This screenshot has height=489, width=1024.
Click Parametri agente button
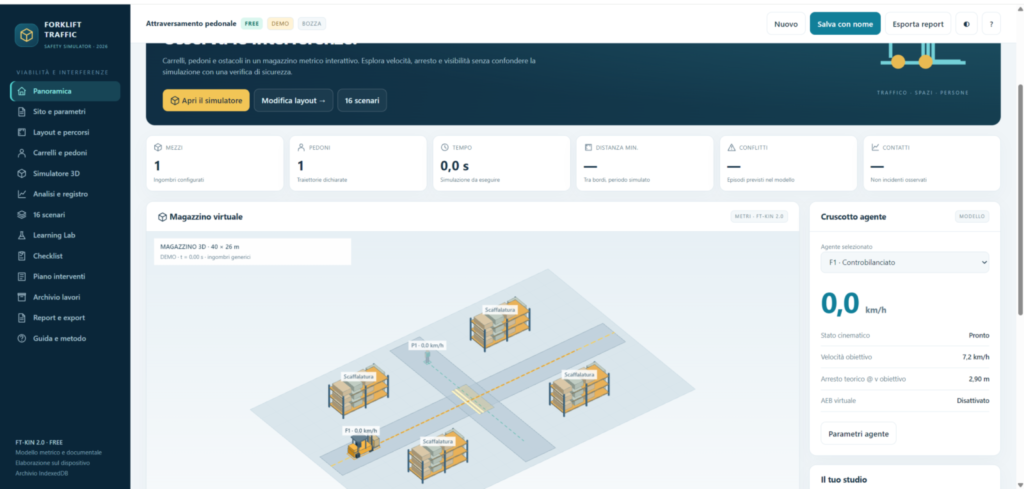click(x=858, y=434)
